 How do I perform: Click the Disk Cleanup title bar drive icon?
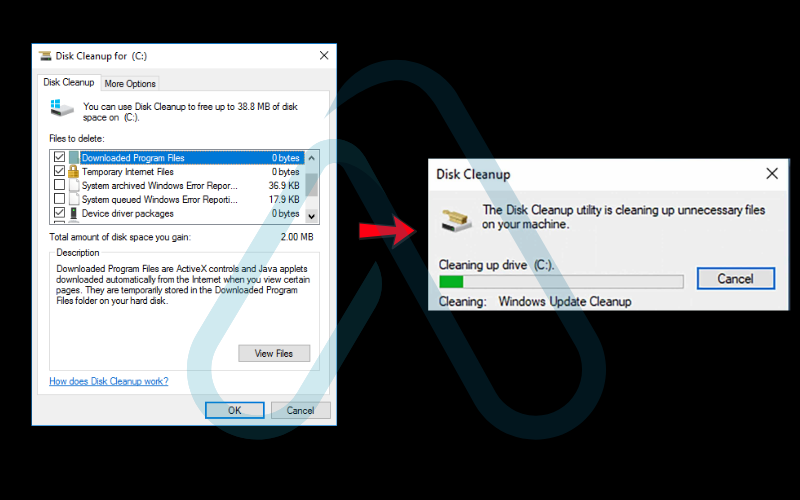(45, 56)
